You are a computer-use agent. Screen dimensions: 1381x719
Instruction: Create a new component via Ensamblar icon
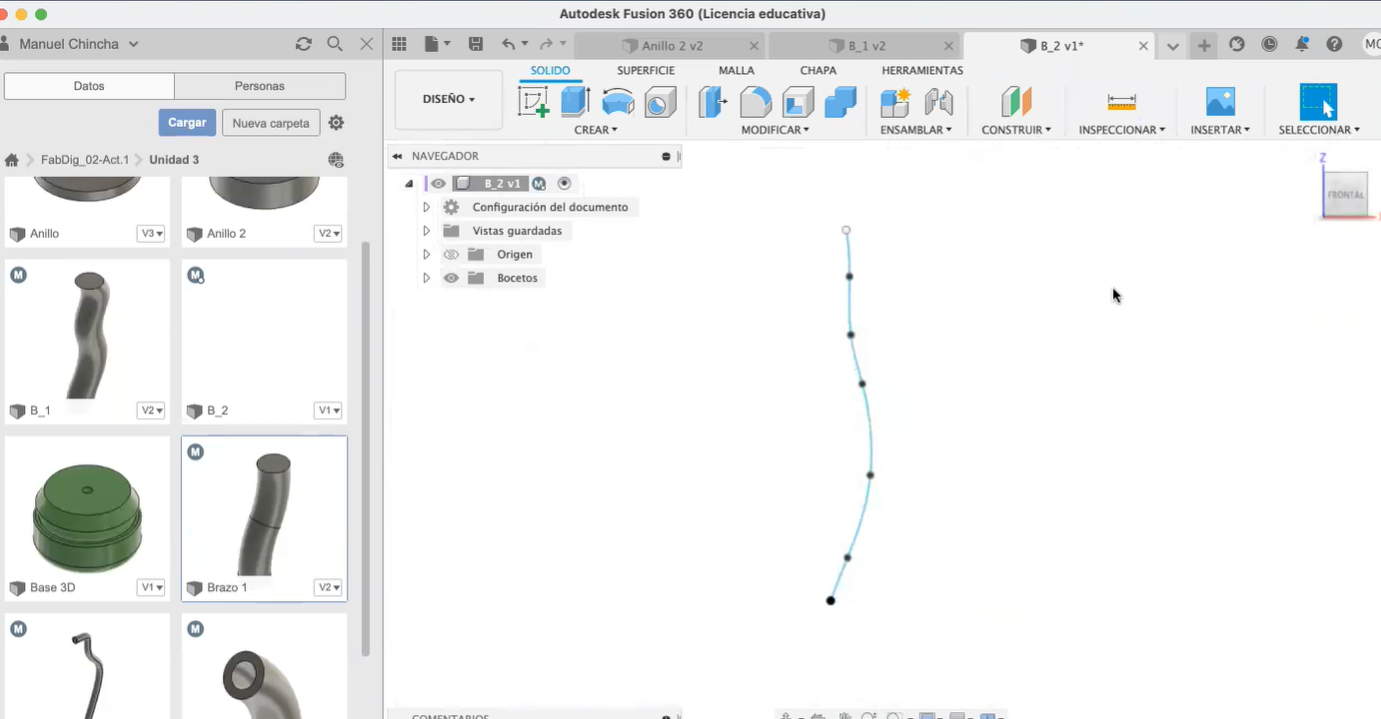tap(893, 101)
